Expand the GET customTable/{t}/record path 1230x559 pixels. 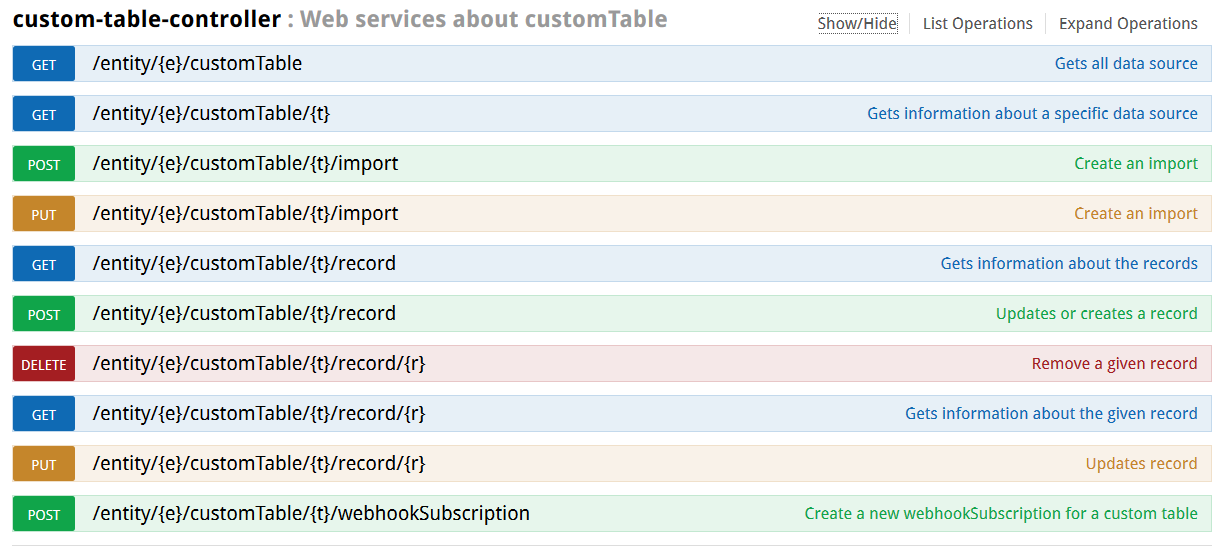coord(244,264)
